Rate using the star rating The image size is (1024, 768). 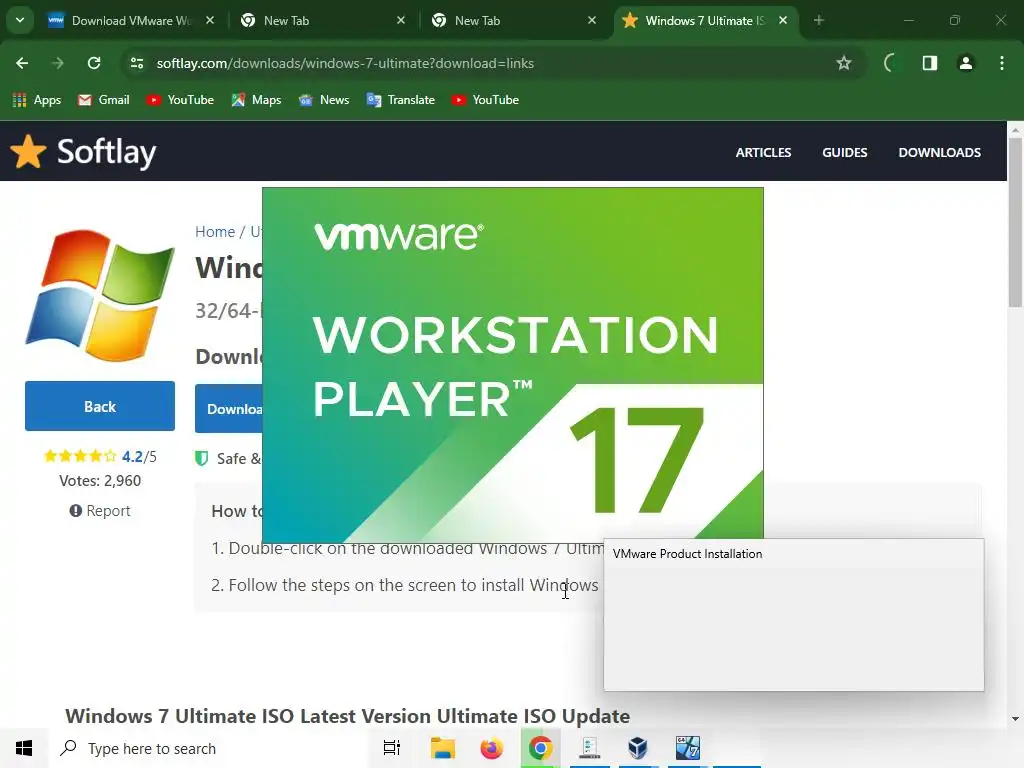pos(80,456)
